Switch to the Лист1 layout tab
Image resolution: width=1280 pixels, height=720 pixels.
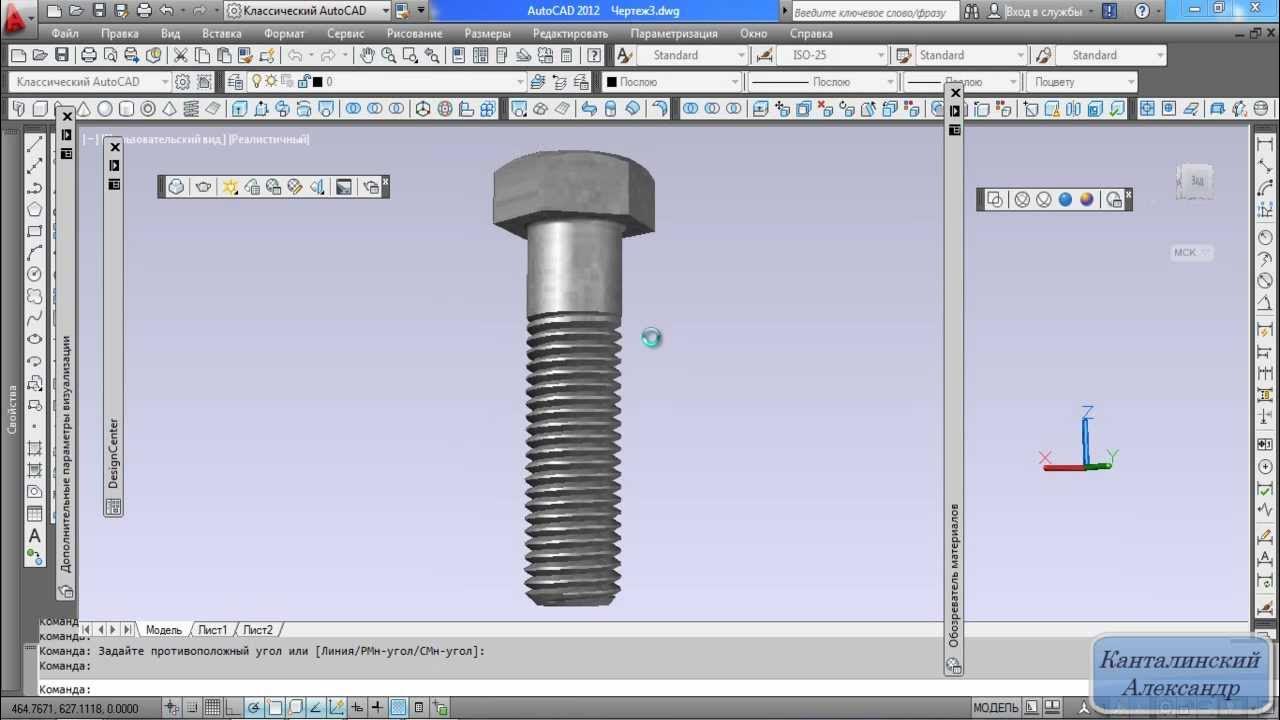(212, 630)
